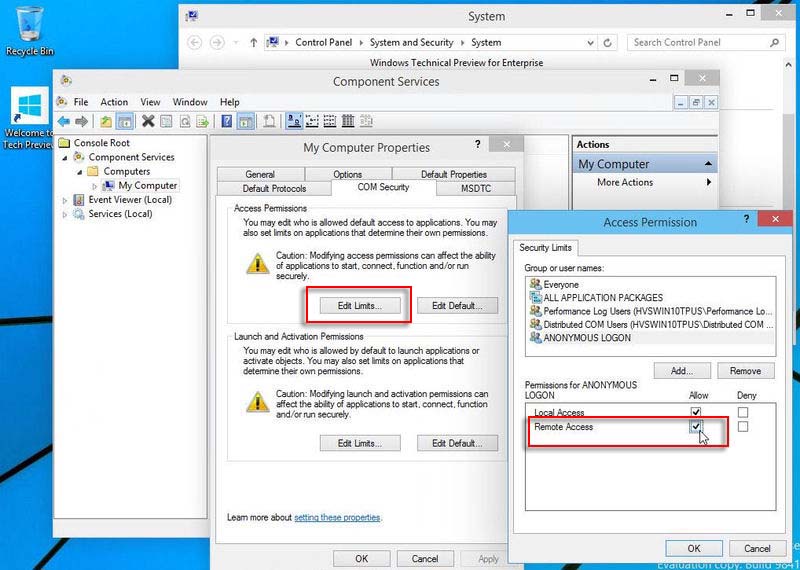This screenshot has height=570, width=800.
Task: Toggle the Show/Hide Console Tree toolbar icon
Action: (x=125, y=121)
